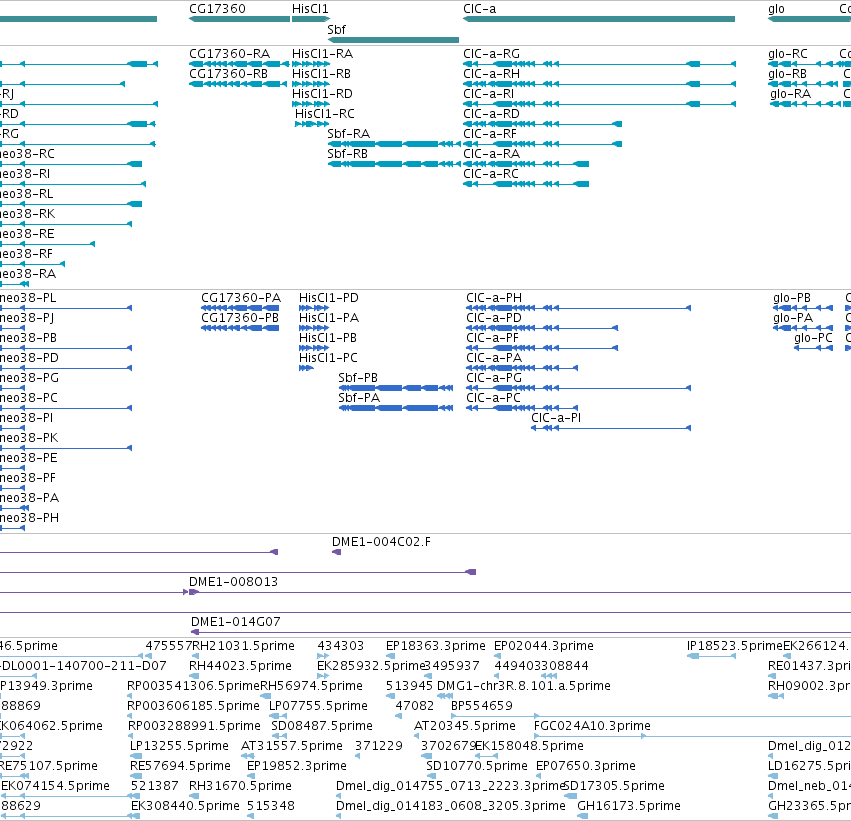
Task: Select EST EP18363.3prime
Action: point(390,656)
